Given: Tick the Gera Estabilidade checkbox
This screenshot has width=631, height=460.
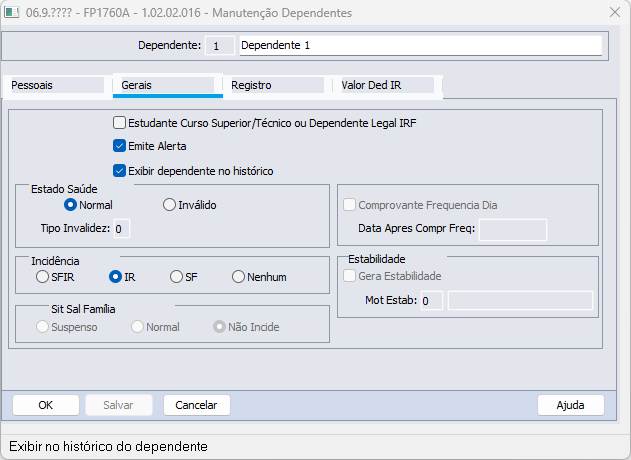Looking at the screenshot, I should (x=349, y=276).
